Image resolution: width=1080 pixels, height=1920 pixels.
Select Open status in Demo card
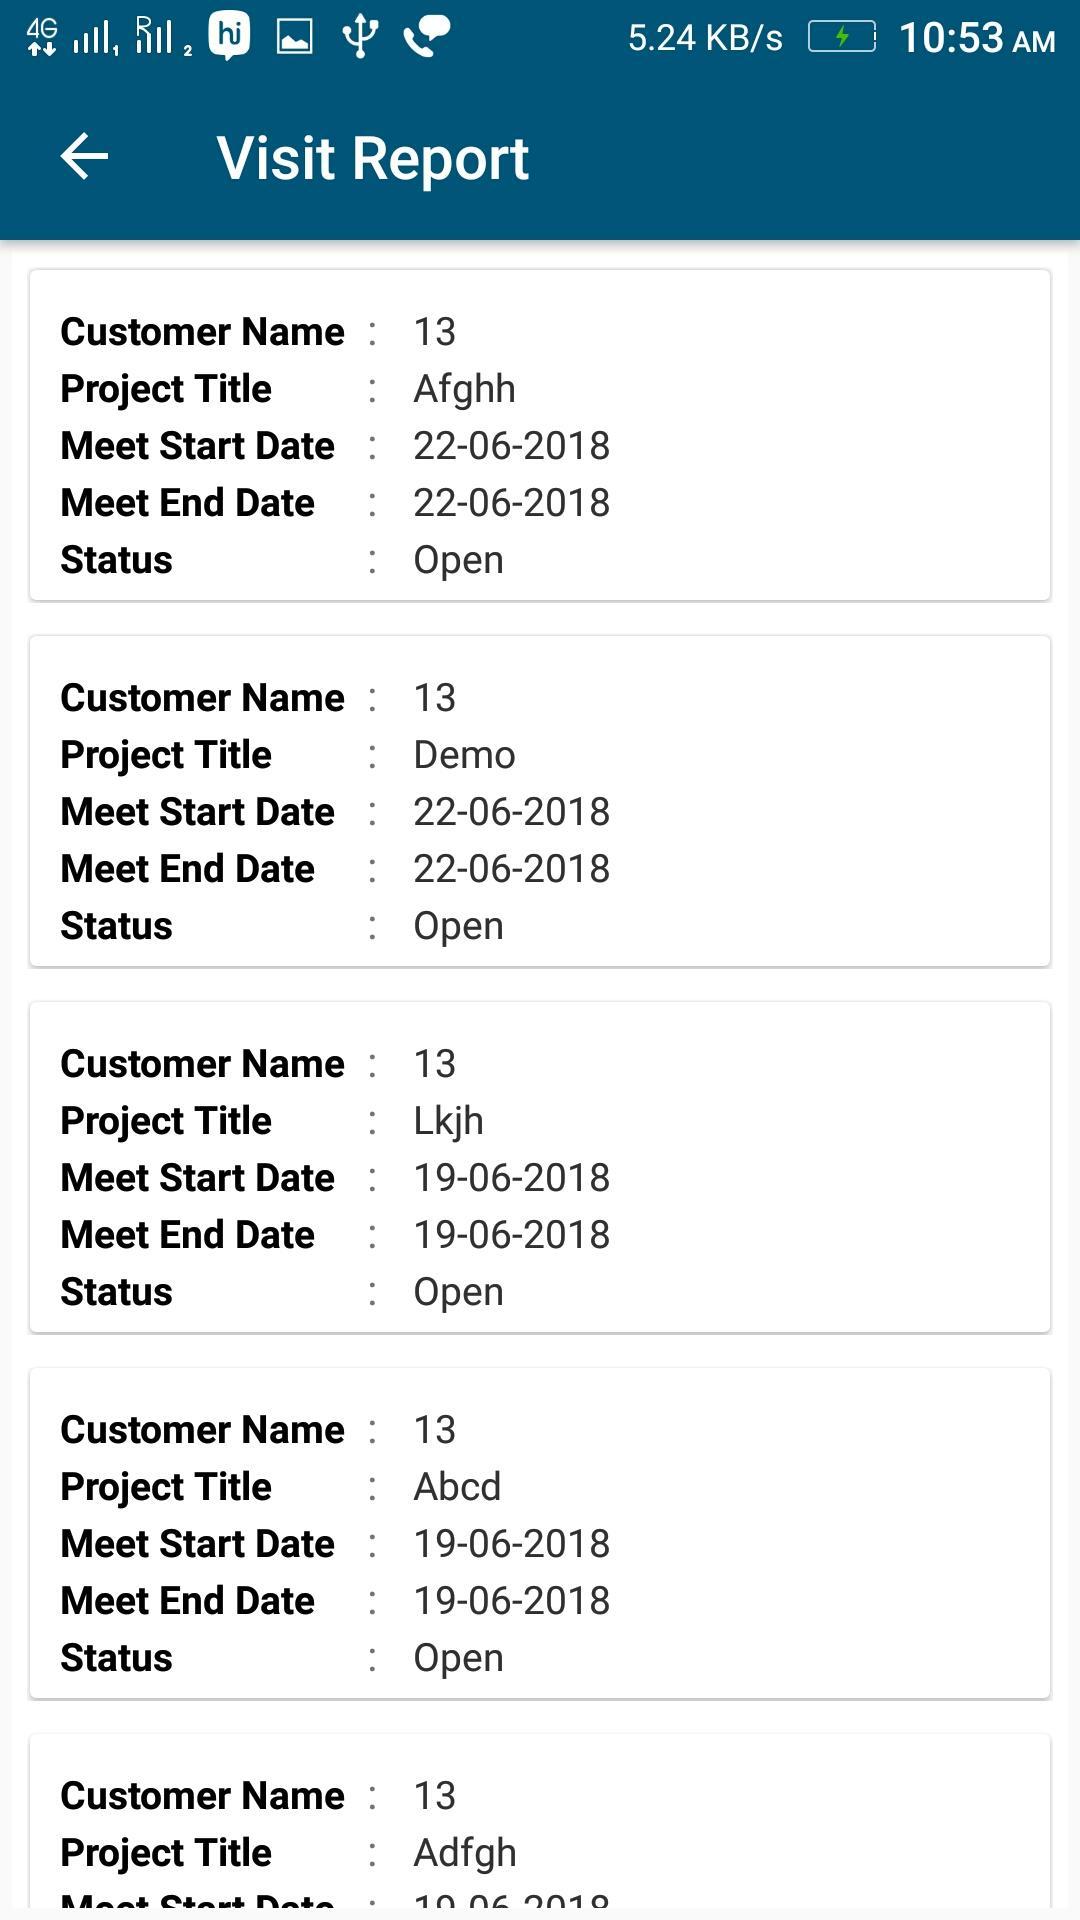pyautogui.click(x=458, y=926)
